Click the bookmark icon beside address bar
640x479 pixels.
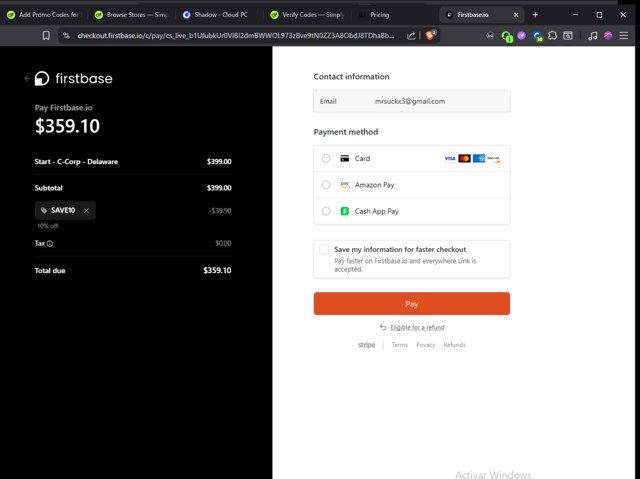(x=46, y=35)
